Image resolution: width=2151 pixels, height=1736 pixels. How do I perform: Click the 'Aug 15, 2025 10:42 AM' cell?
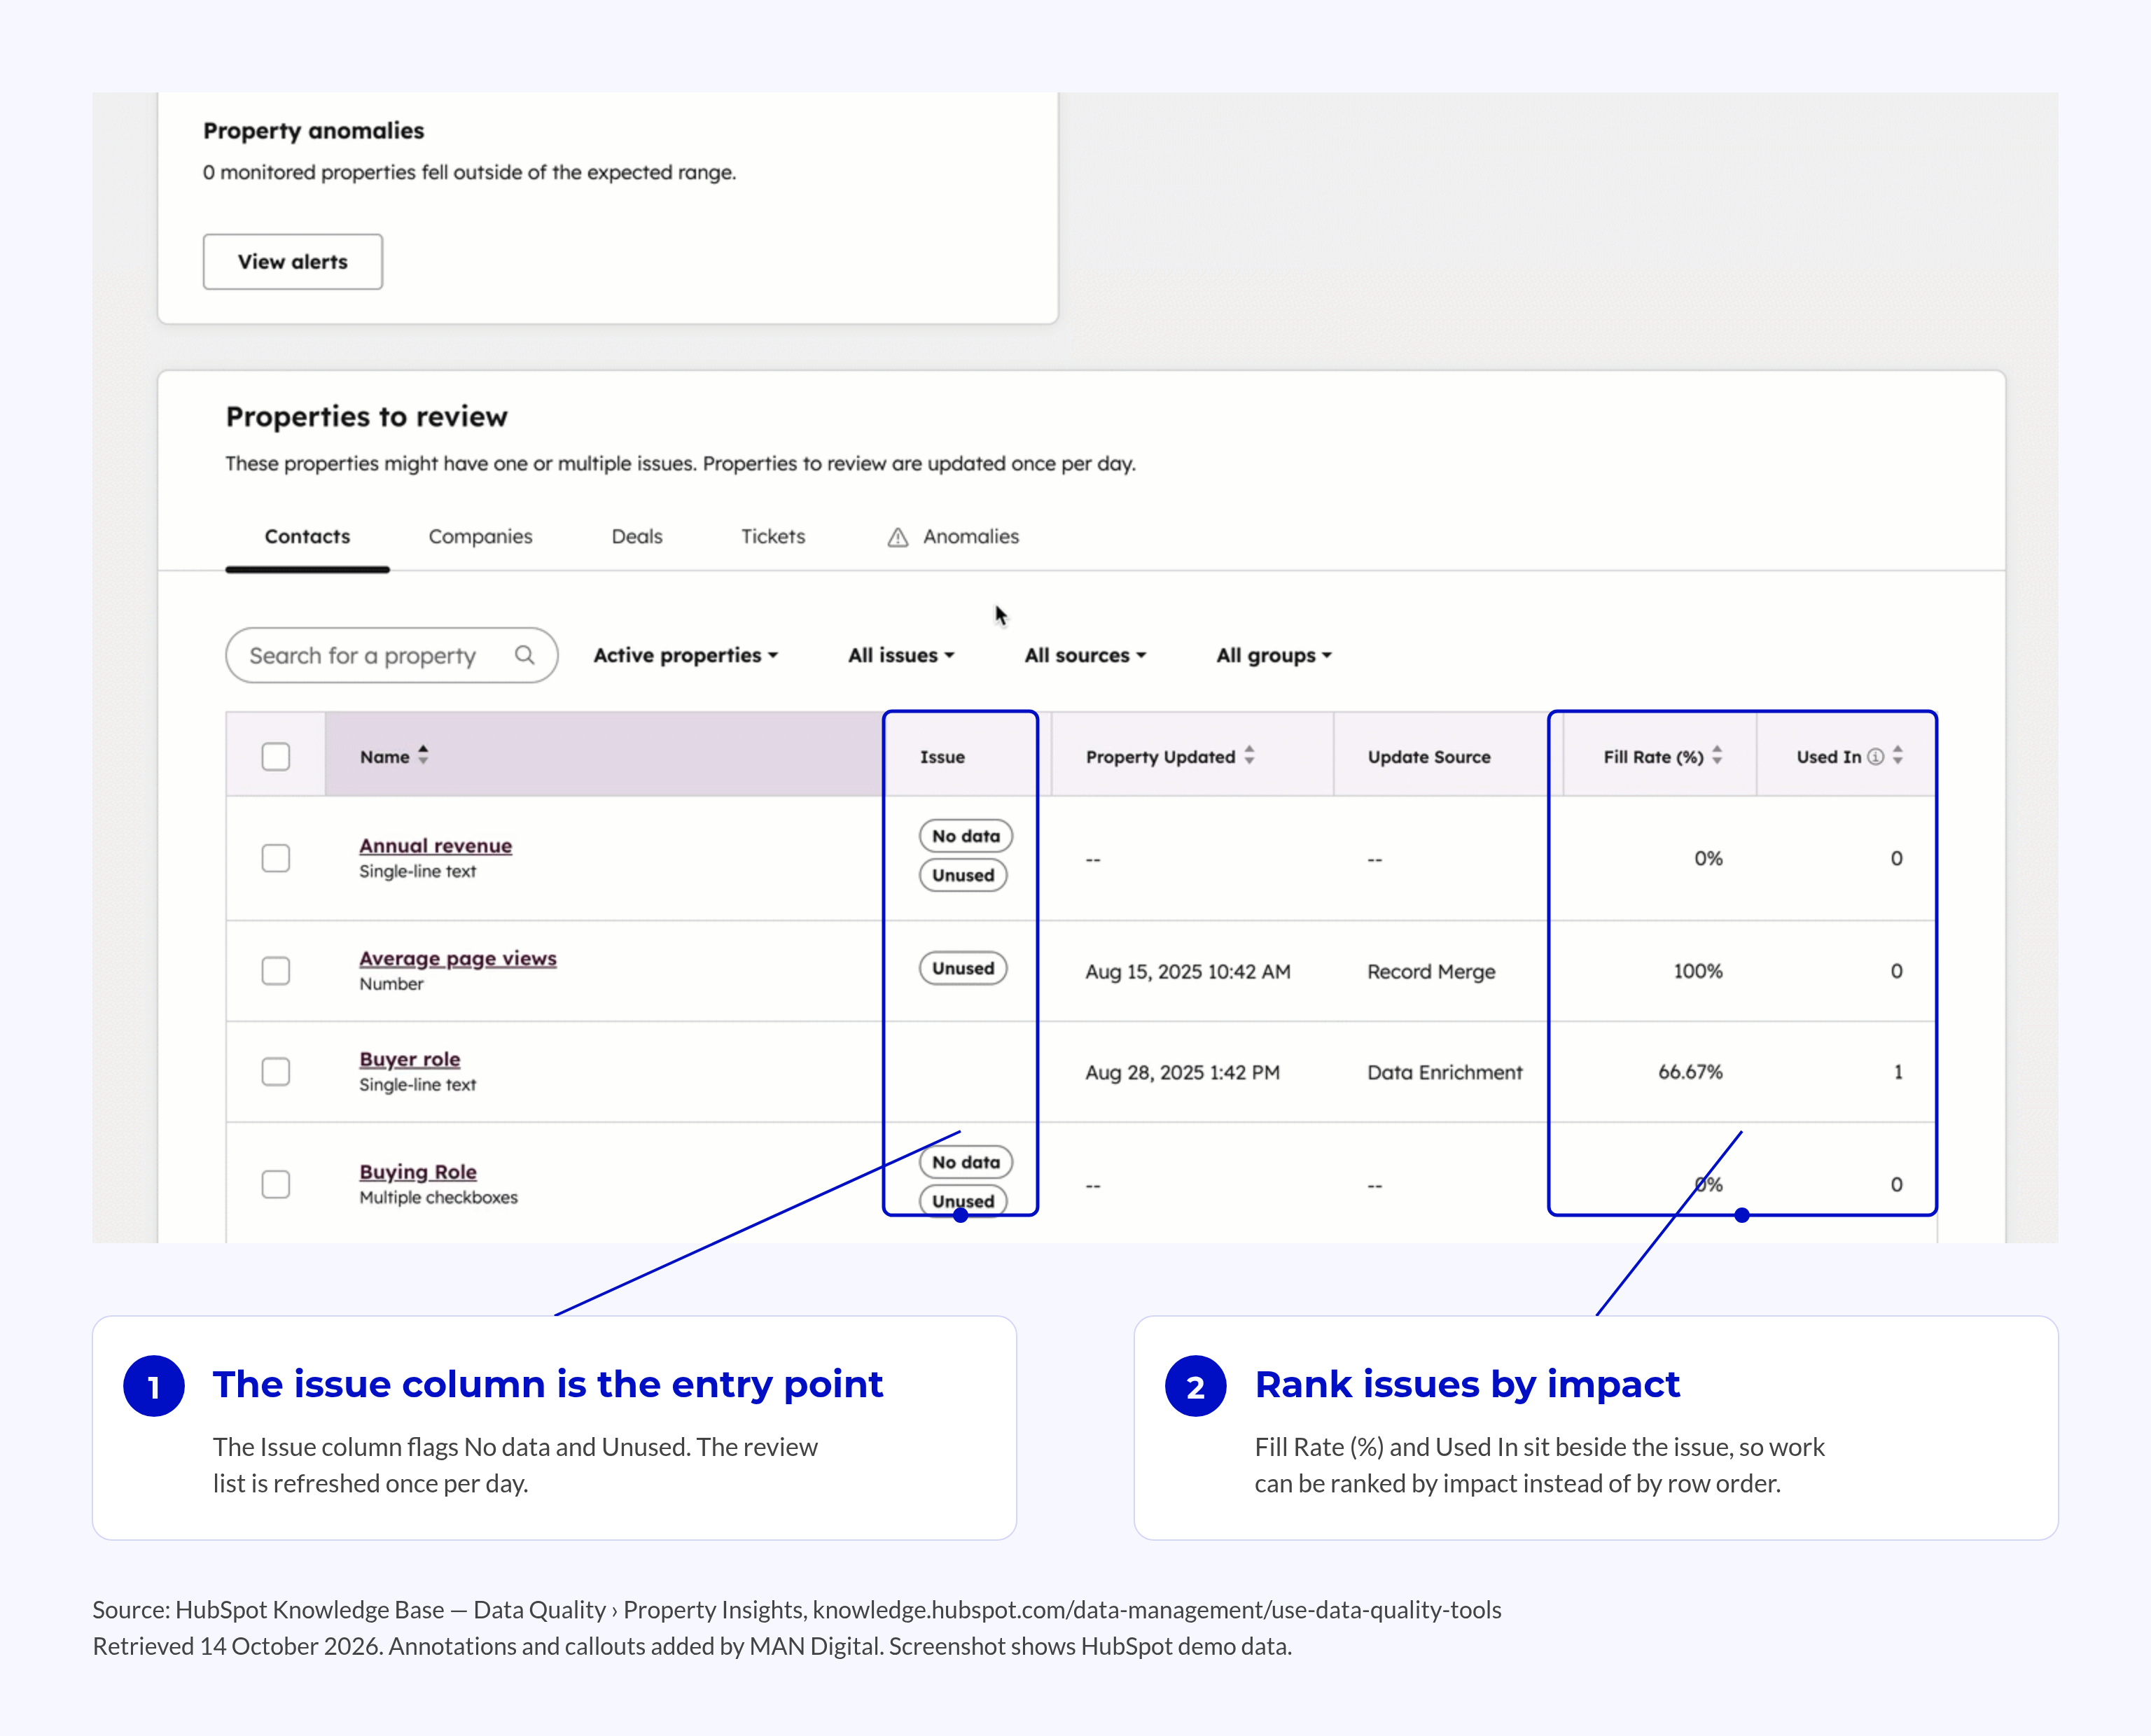1188,972
